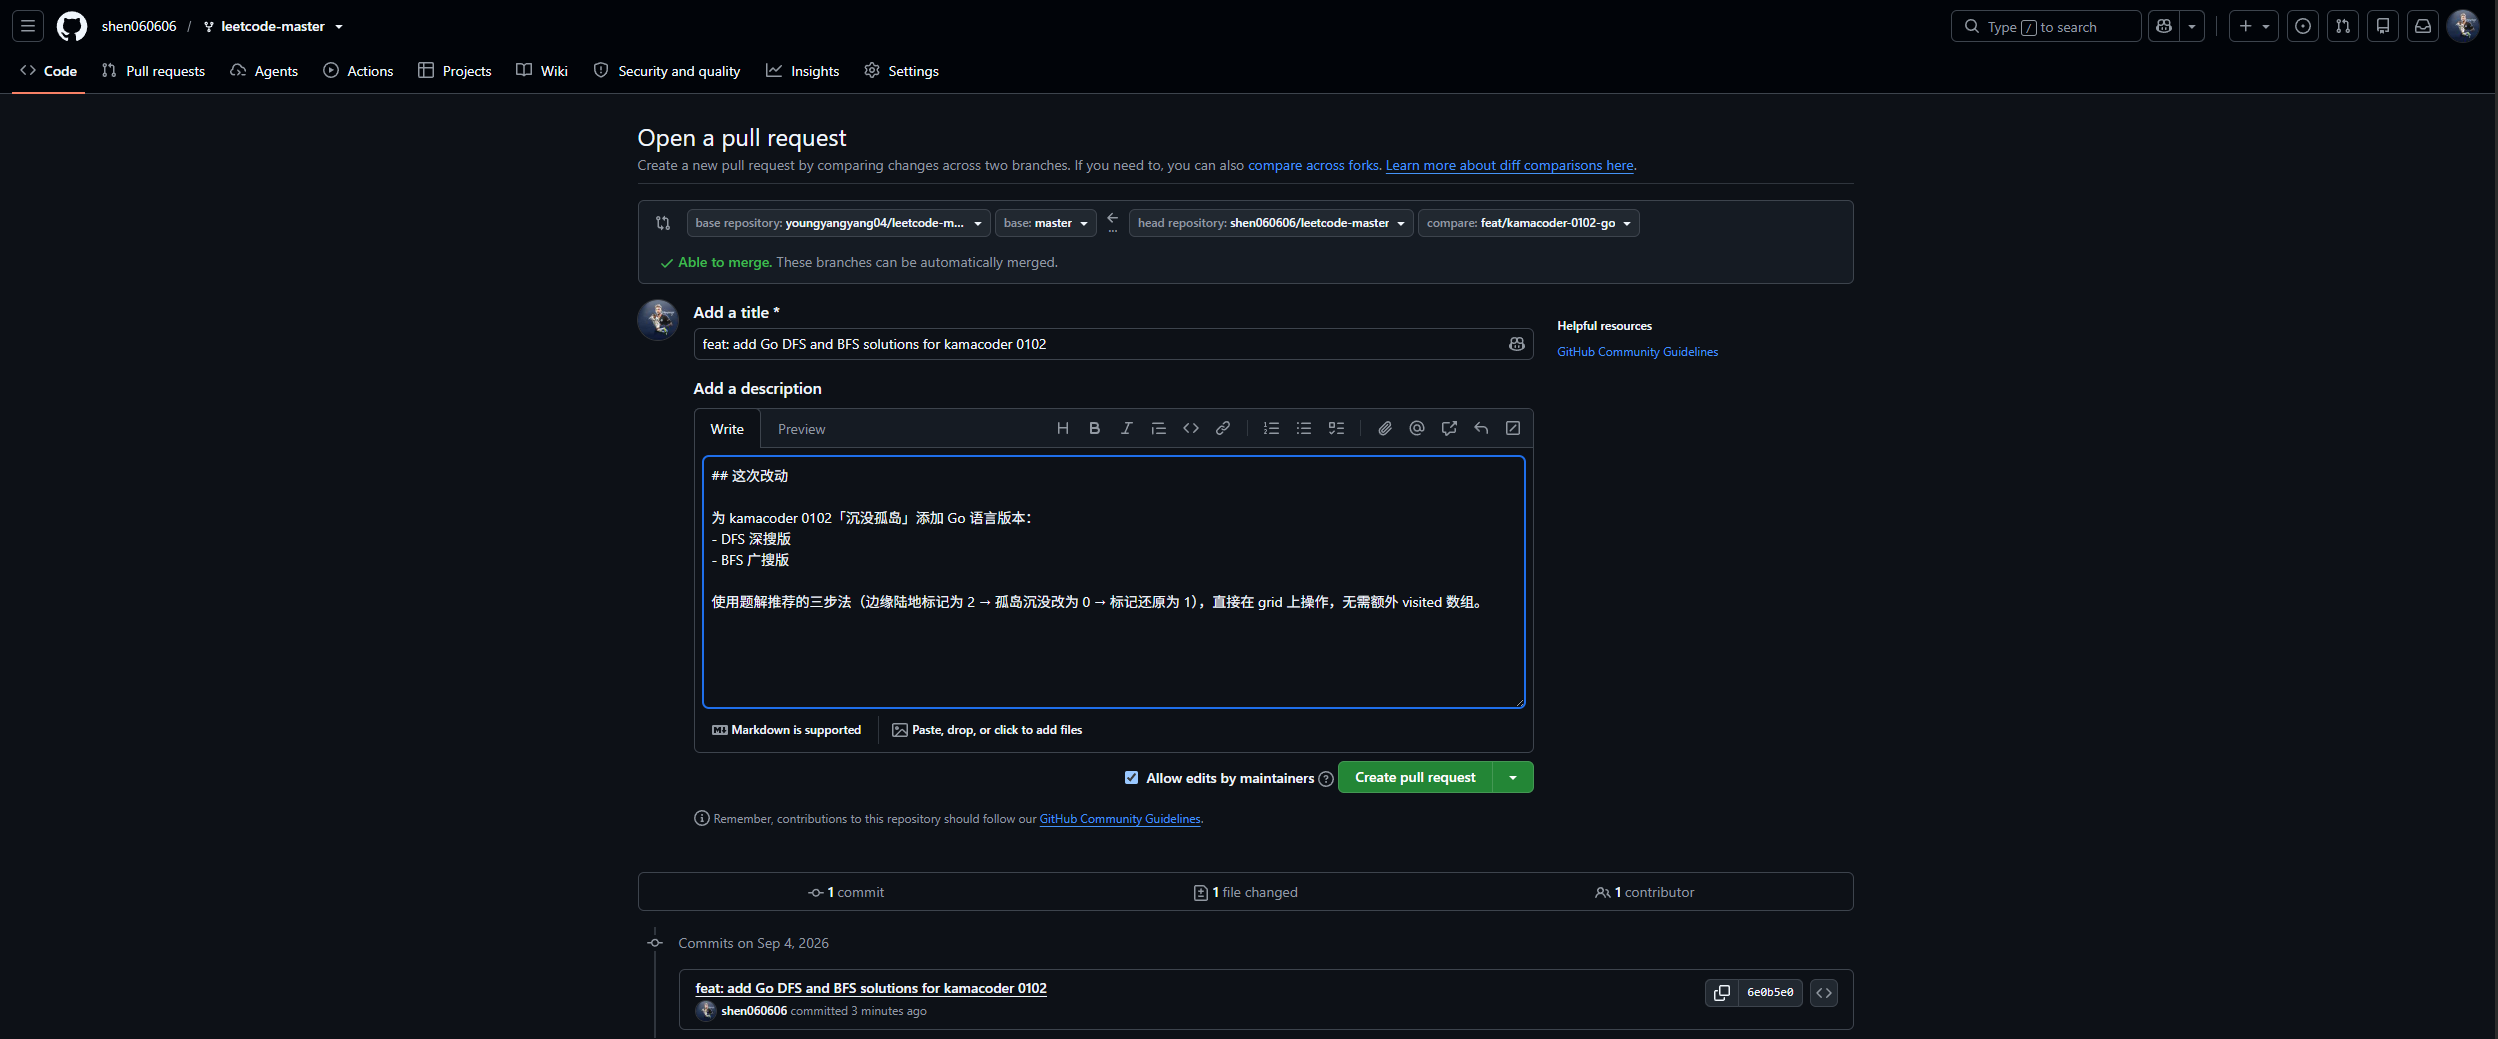This screenshot has width=2498, height=1039.
Task: Apply bold formatting in editor toolbar
Action: click(1095, 428)
